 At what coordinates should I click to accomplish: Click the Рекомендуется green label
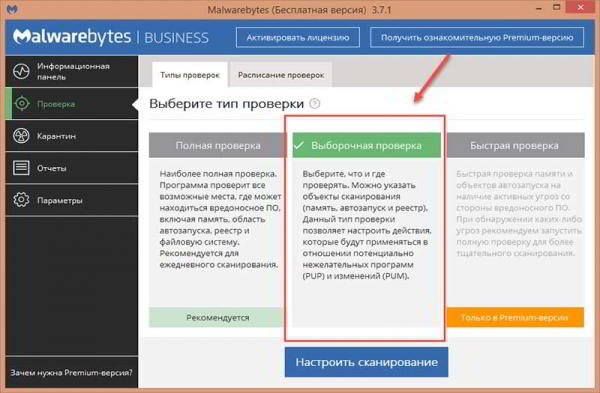point(217,317)
